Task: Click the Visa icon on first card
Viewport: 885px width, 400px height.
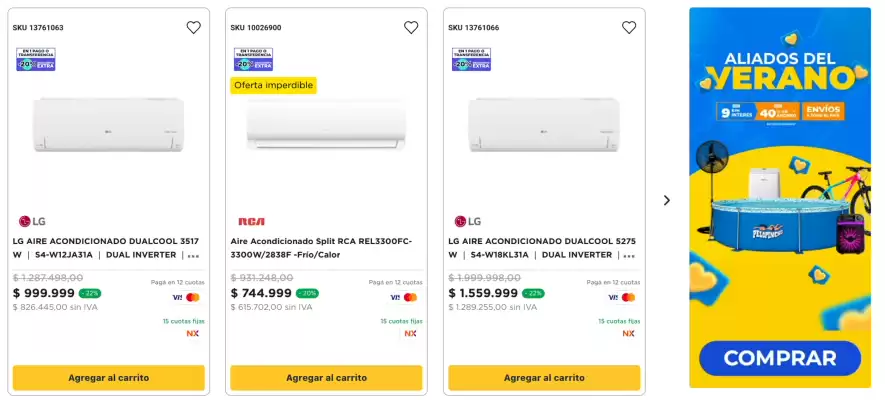Action: point(177,297)
